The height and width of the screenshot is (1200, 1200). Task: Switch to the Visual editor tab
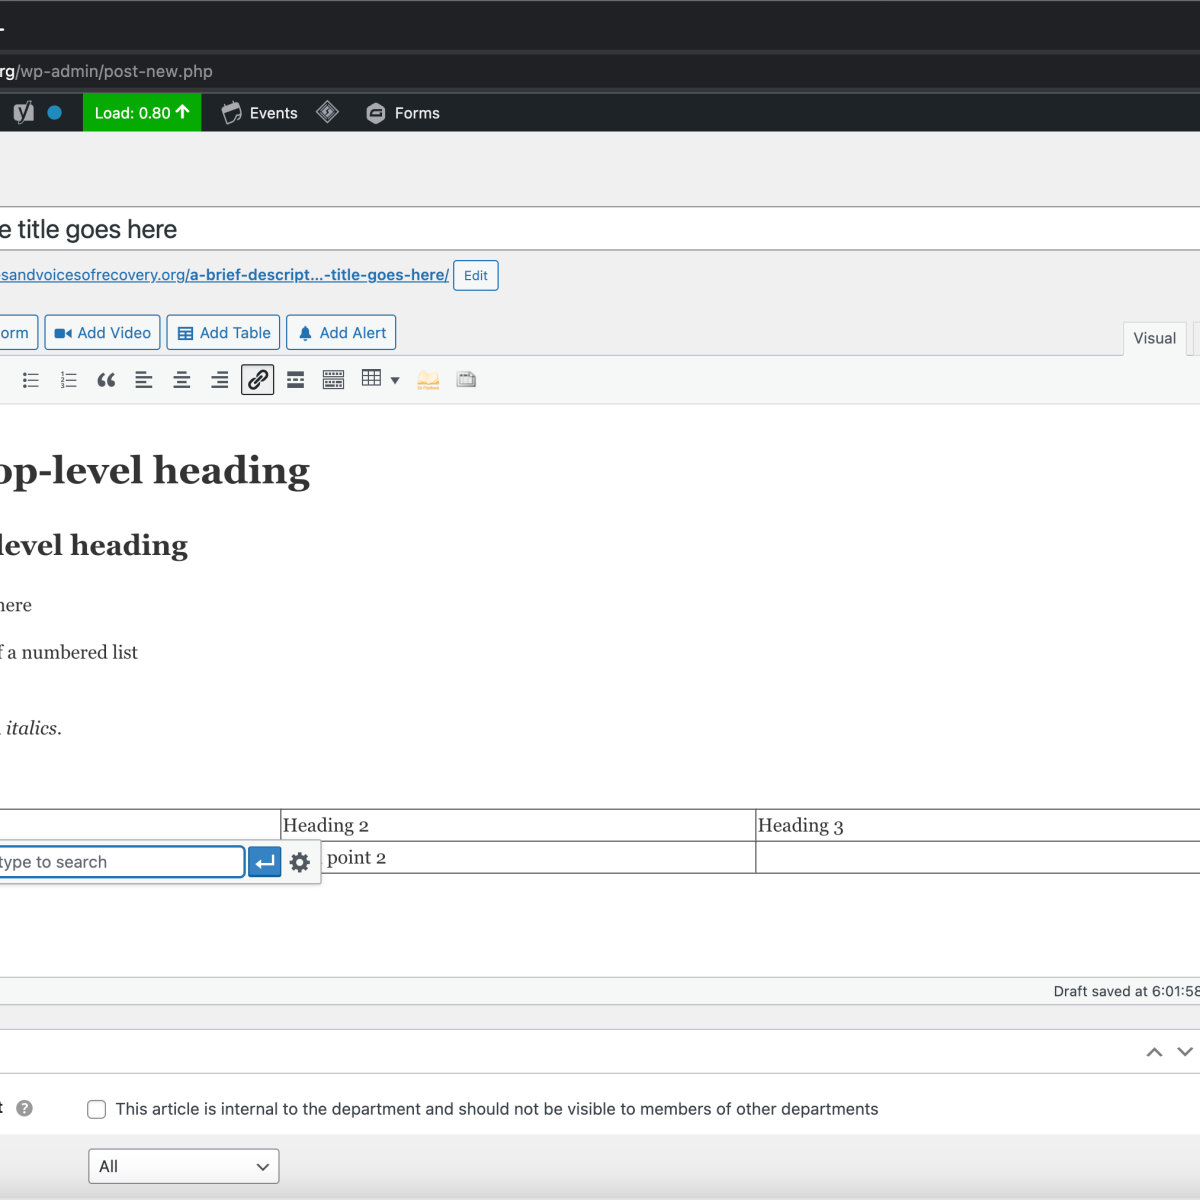point(1154,338)
